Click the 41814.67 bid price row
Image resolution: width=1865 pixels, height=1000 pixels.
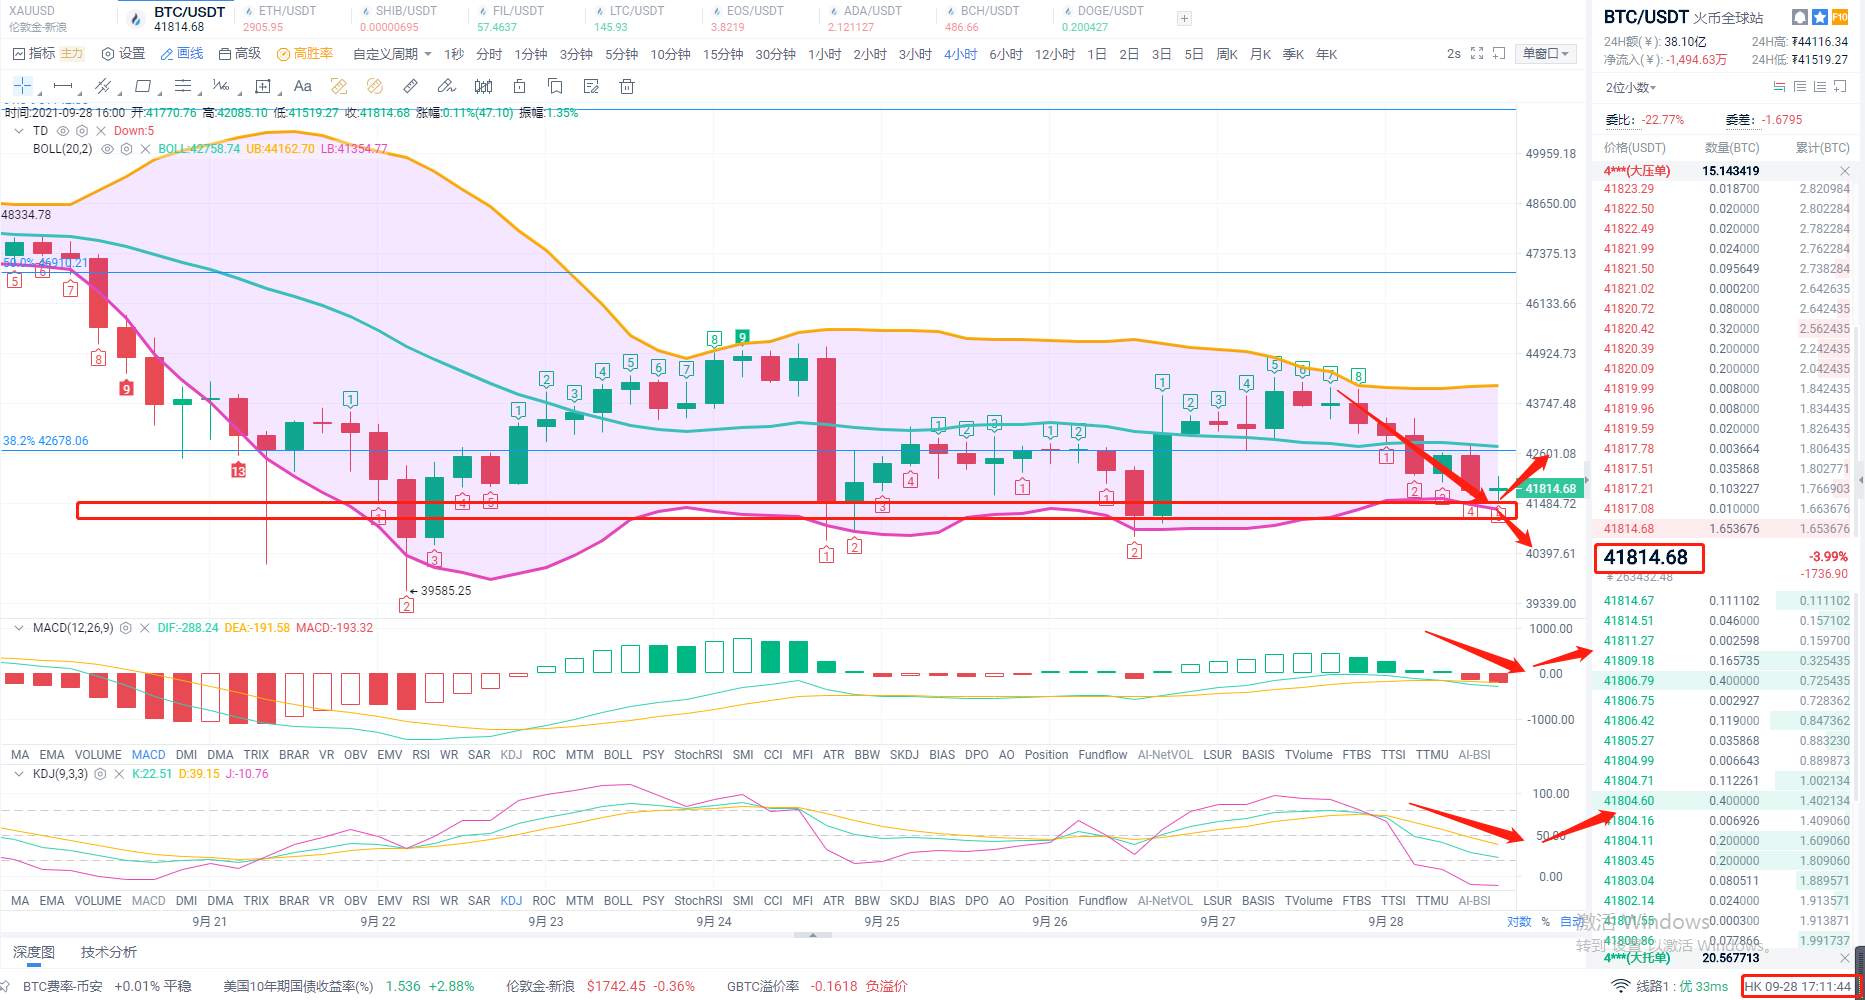click(x=1727, y=601)
